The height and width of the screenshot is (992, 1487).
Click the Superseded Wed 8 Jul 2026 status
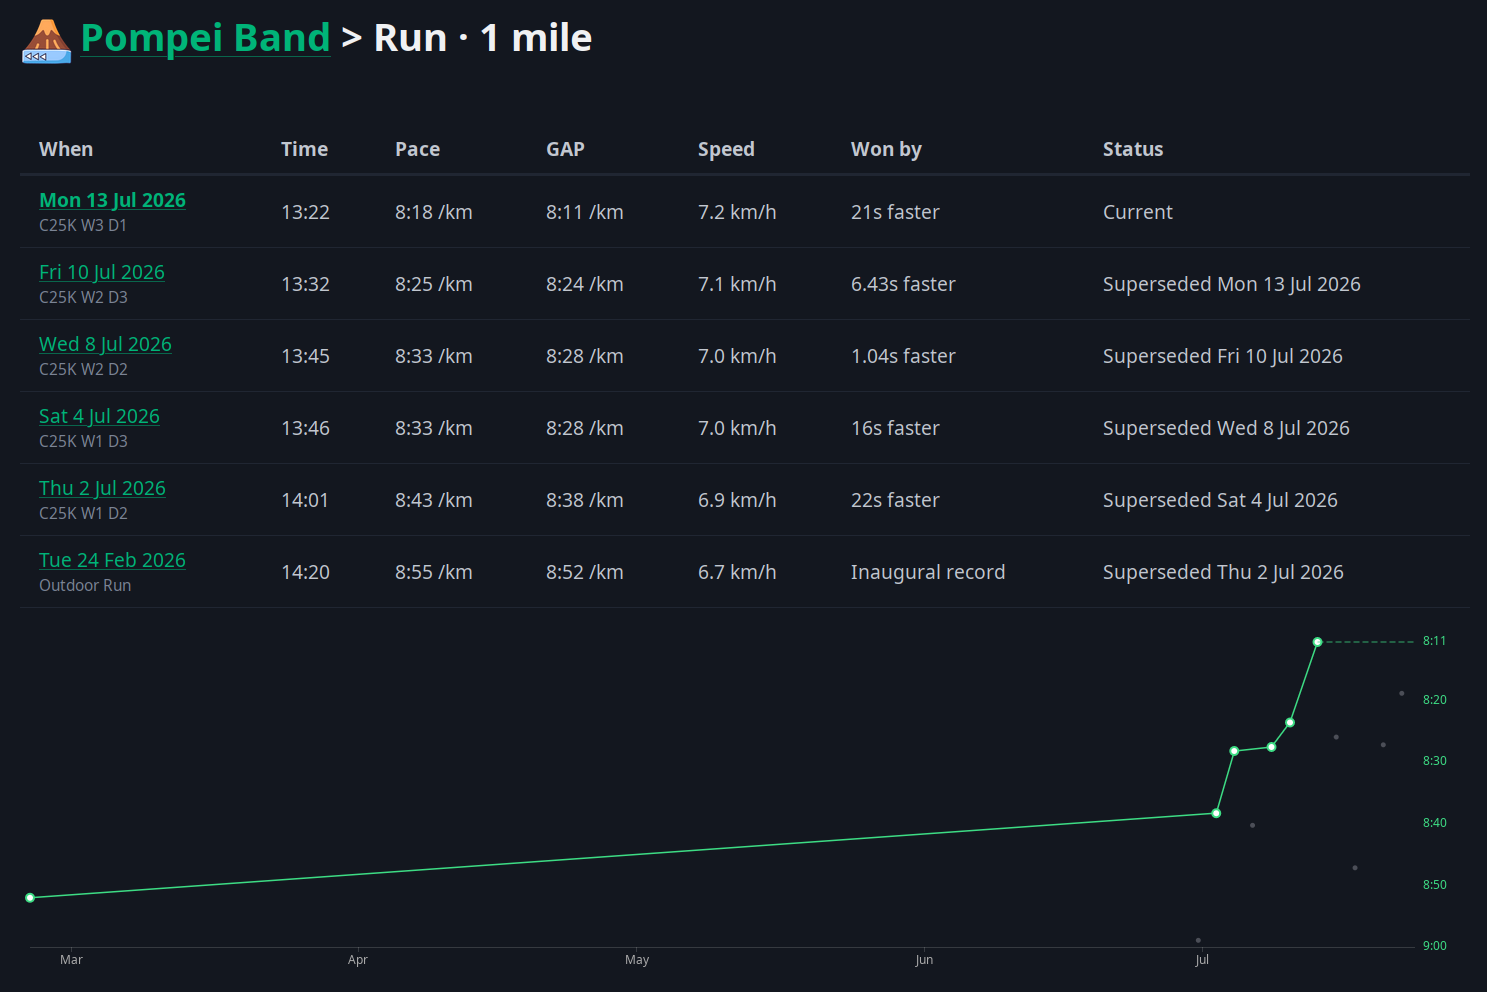click(1226, 428)
